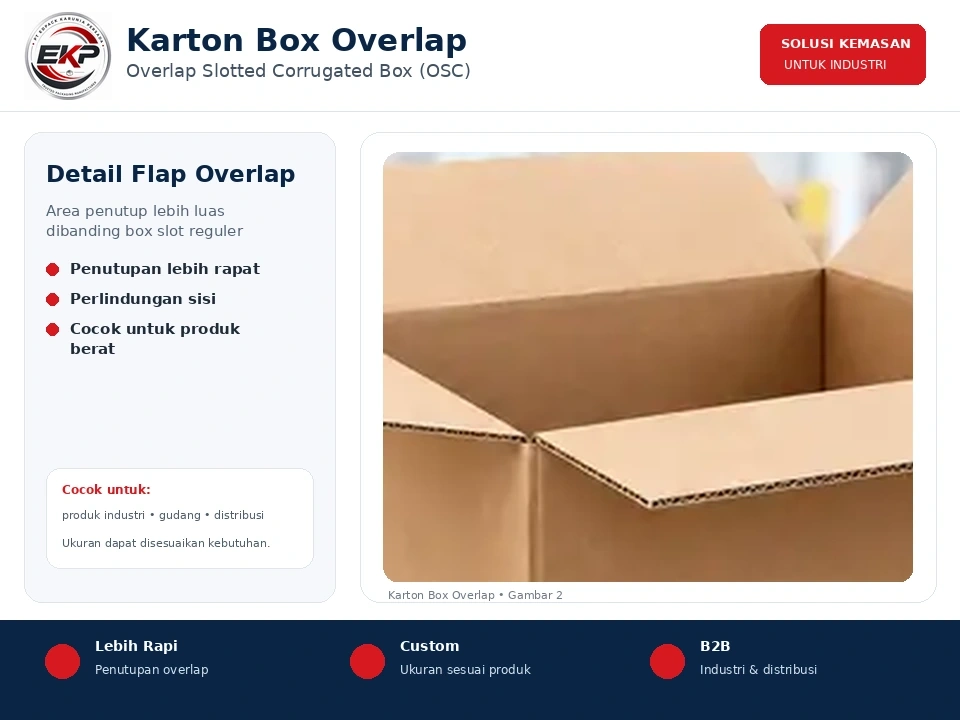Click the 'Penutupan lebih rapat' text
960x720 pixels.
165,269
